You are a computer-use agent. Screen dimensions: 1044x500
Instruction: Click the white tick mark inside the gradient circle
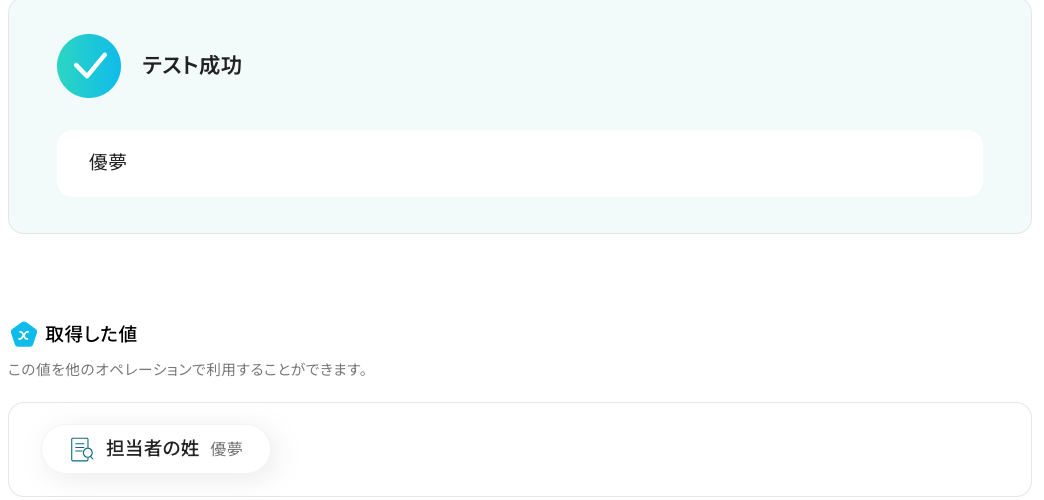pyautogui.click(x=89, y=66)
